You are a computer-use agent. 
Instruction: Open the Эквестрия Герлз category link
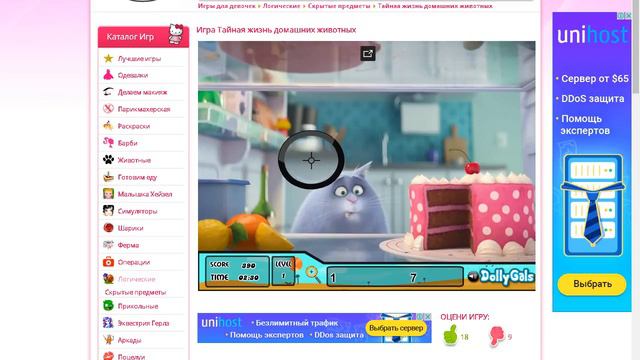pos(143,323)
